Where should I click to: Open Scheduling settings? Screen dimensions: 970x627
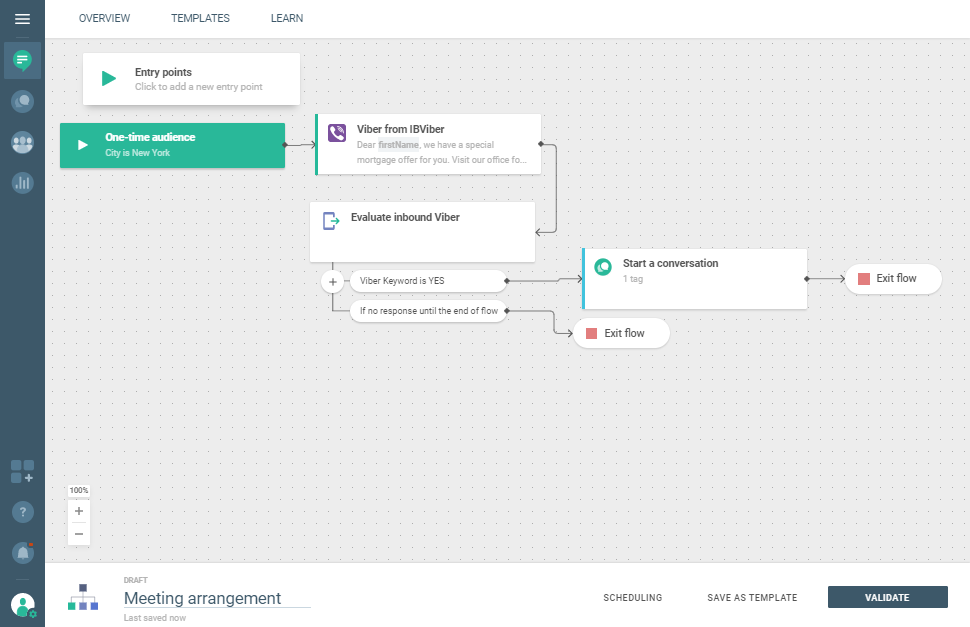632,598
